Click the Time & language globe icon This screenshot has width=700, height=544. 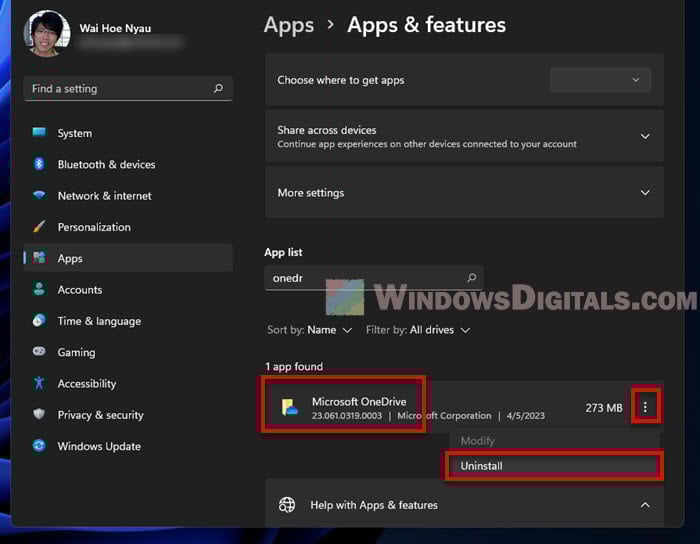pyautogui.click(x=39, y=320)
